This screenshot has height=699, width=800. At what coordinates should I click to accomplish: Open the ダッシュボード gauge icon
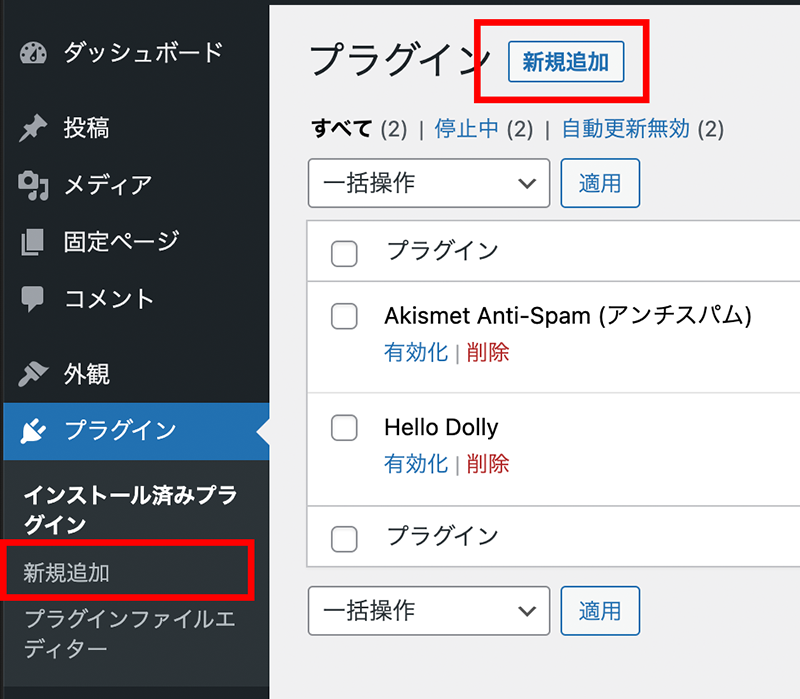[x=33, y=53]
